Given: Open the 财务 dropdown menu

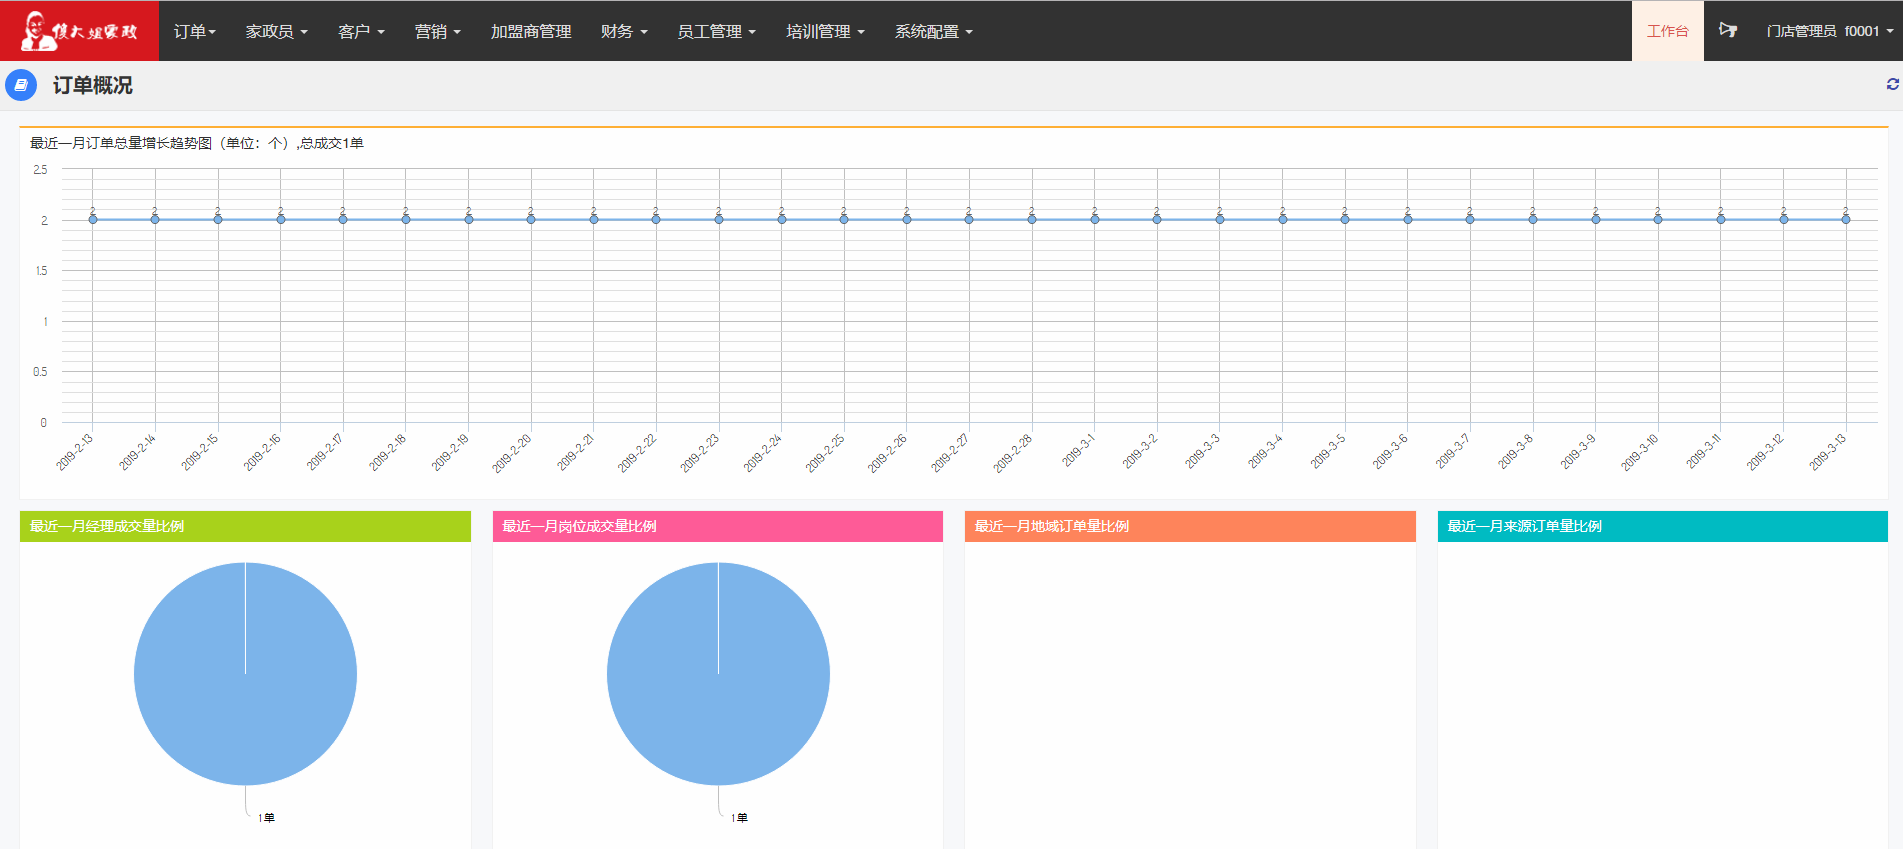Looking at the screenshot, I should coord(624,32).
